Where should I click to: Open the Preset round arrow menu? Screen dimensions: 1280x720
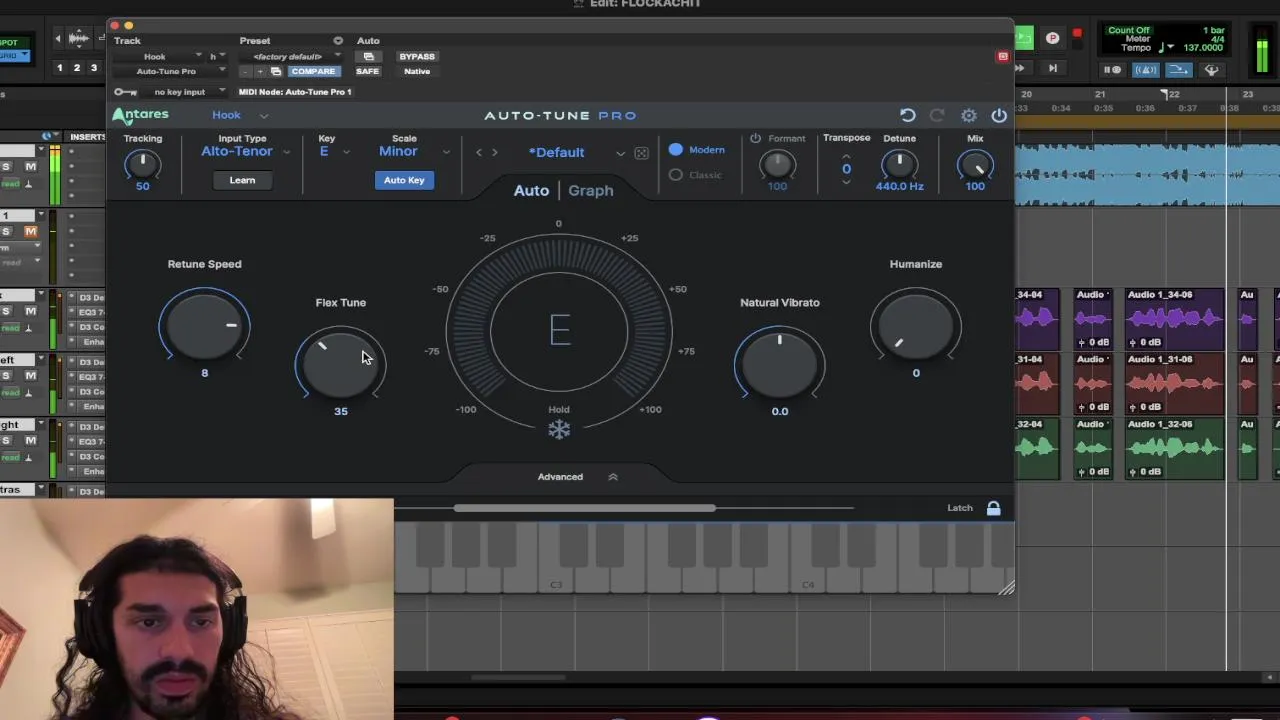click(338, 41)
